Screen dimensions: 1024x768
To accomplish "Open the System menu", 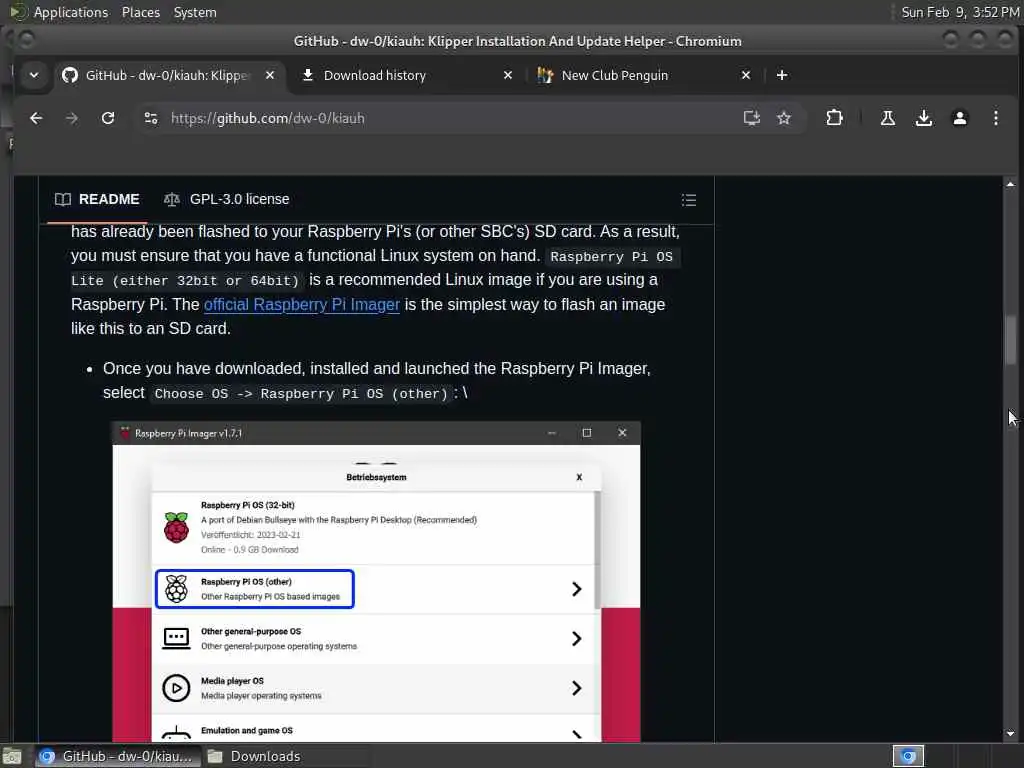I will 195,12.
